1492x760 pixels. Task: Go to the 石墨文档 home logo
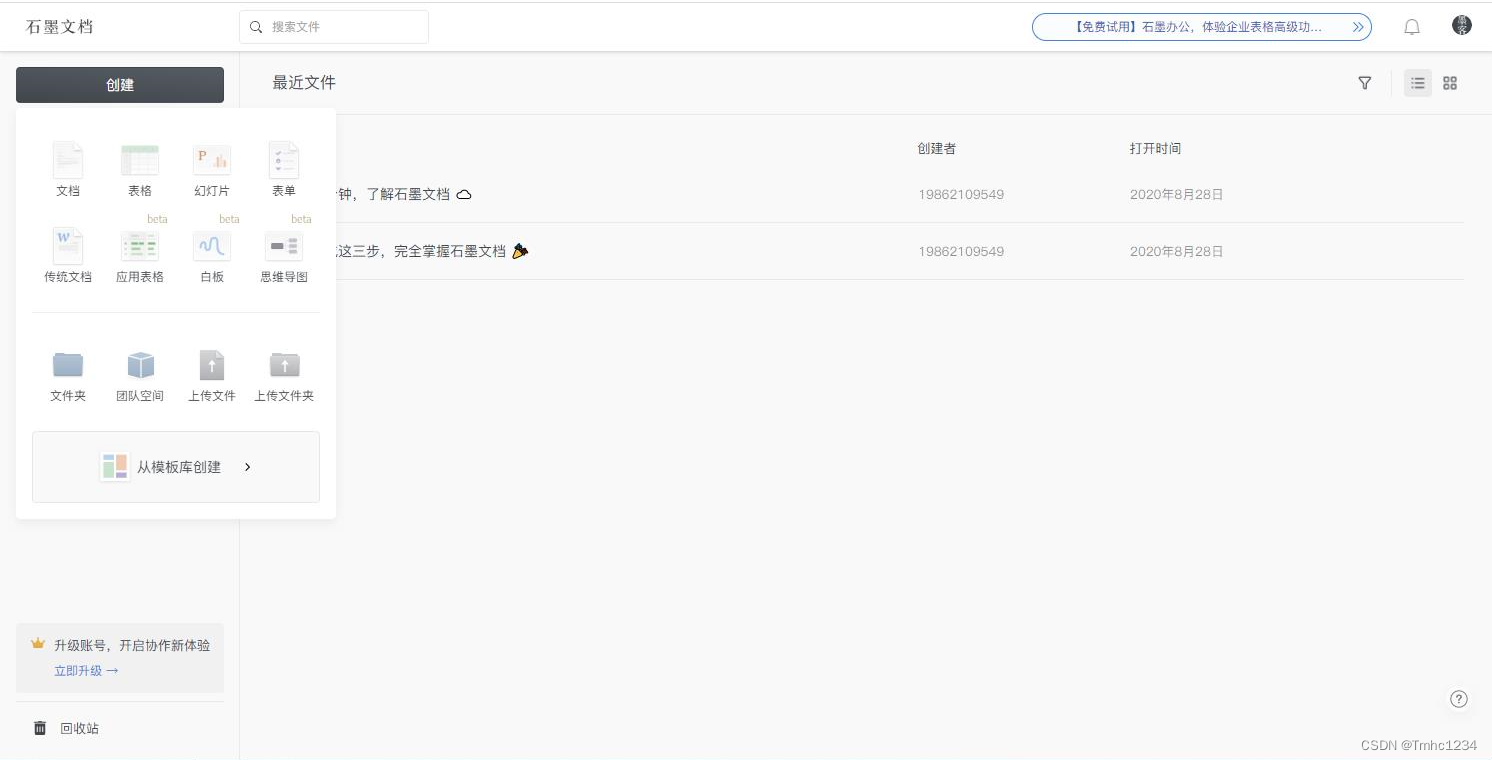click(60, 27)
